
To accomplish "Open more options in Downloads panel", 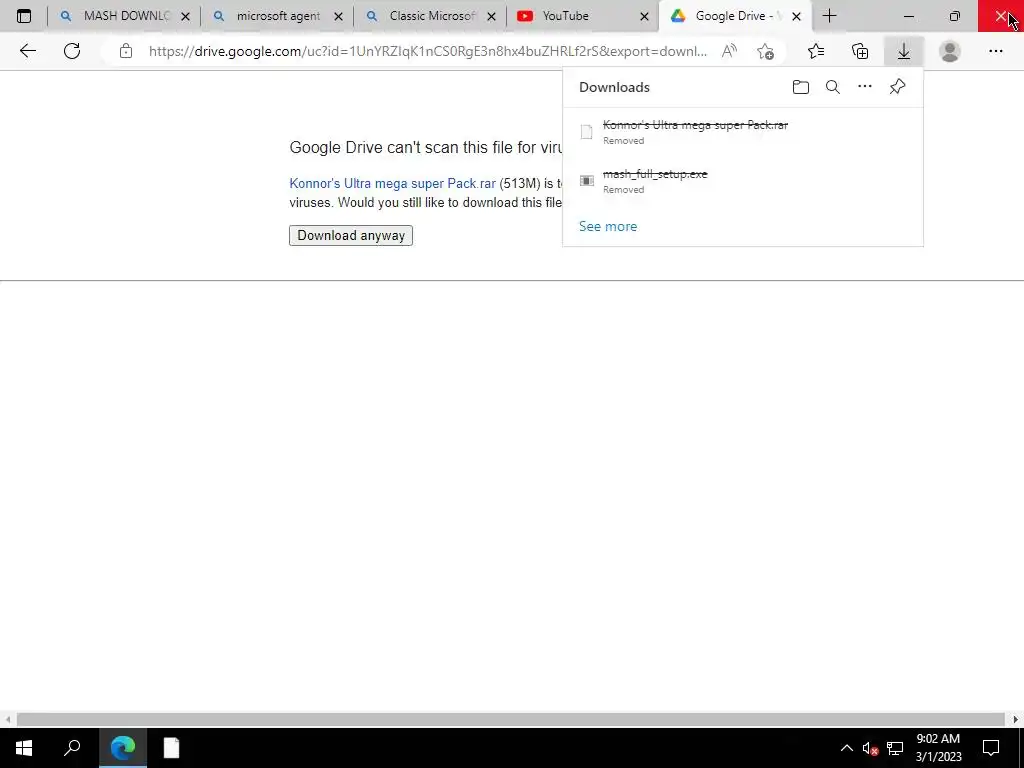I will pyautogui.click(x=865, y=86).
